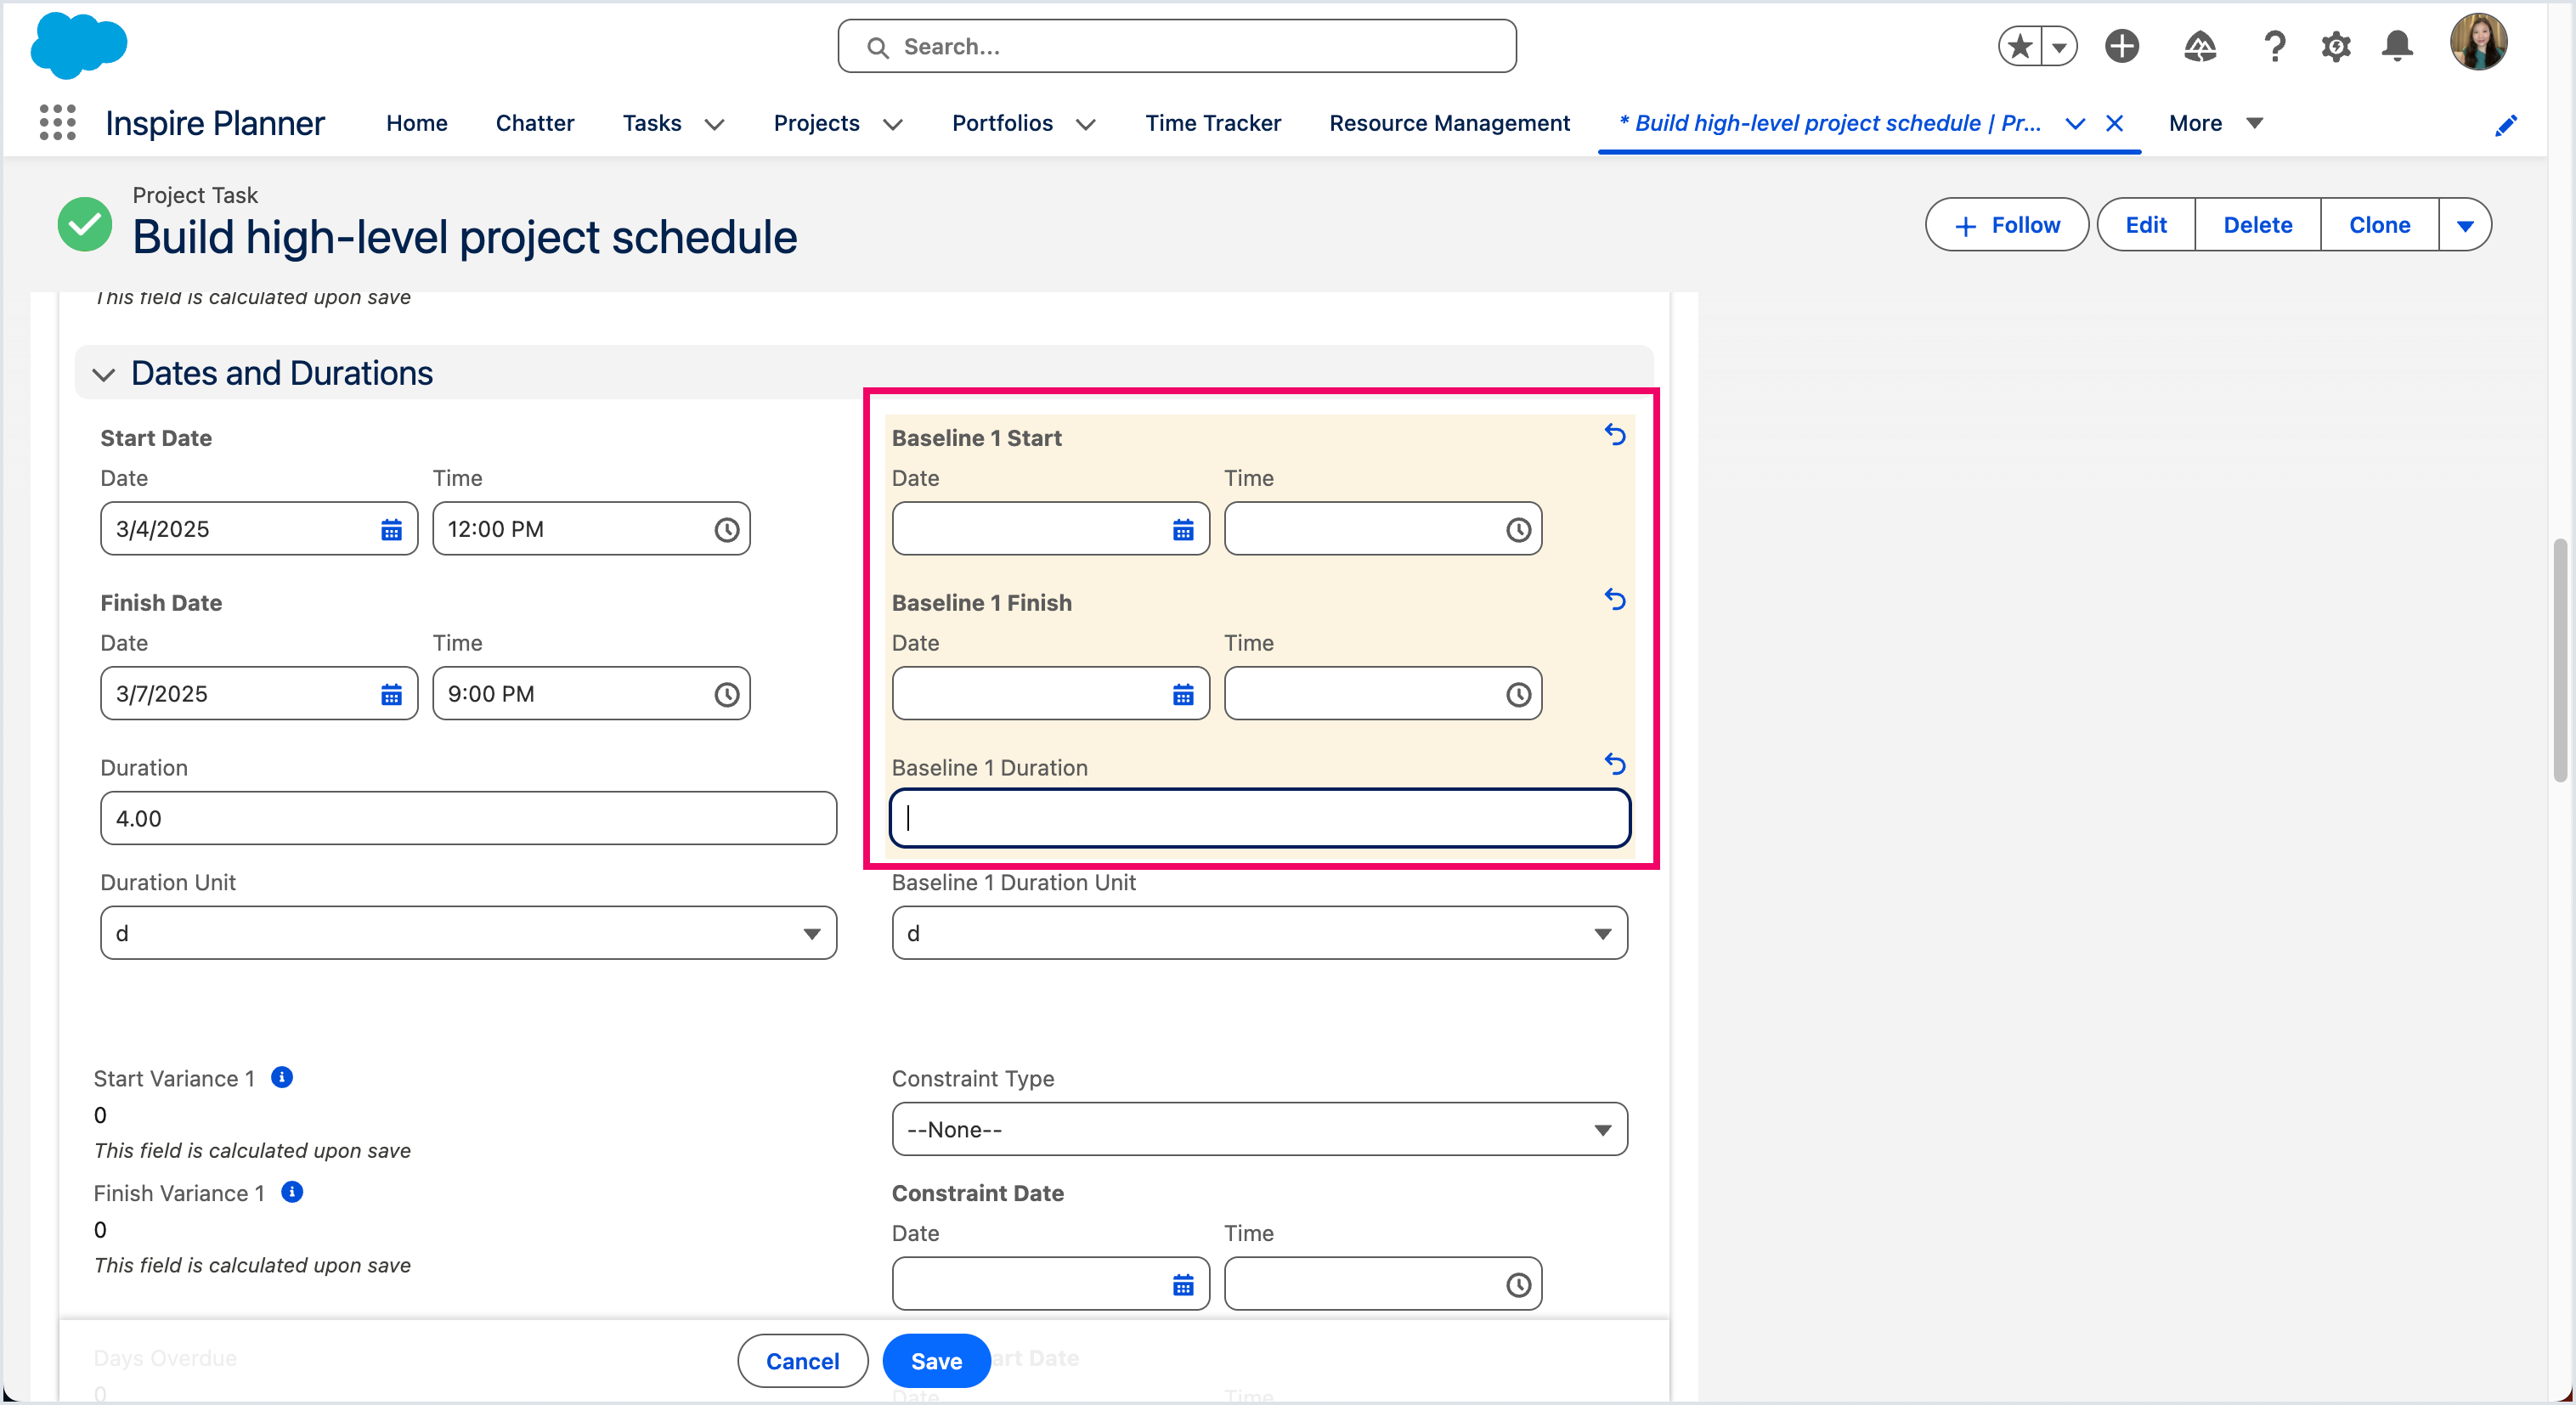
Task: Open the More navigation menu
Action: (x=2215, y=123)
